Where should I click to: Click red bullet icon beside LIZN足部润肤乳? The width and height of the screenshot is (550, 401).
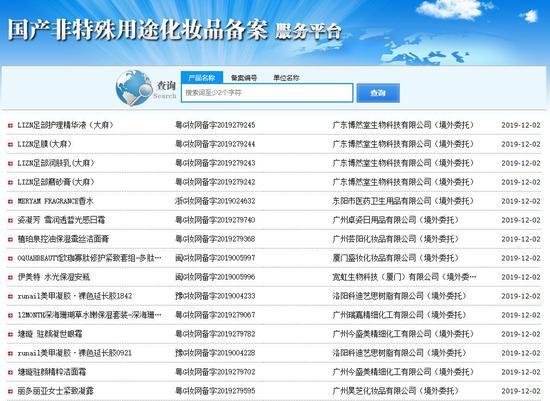(x=11, y=163)
